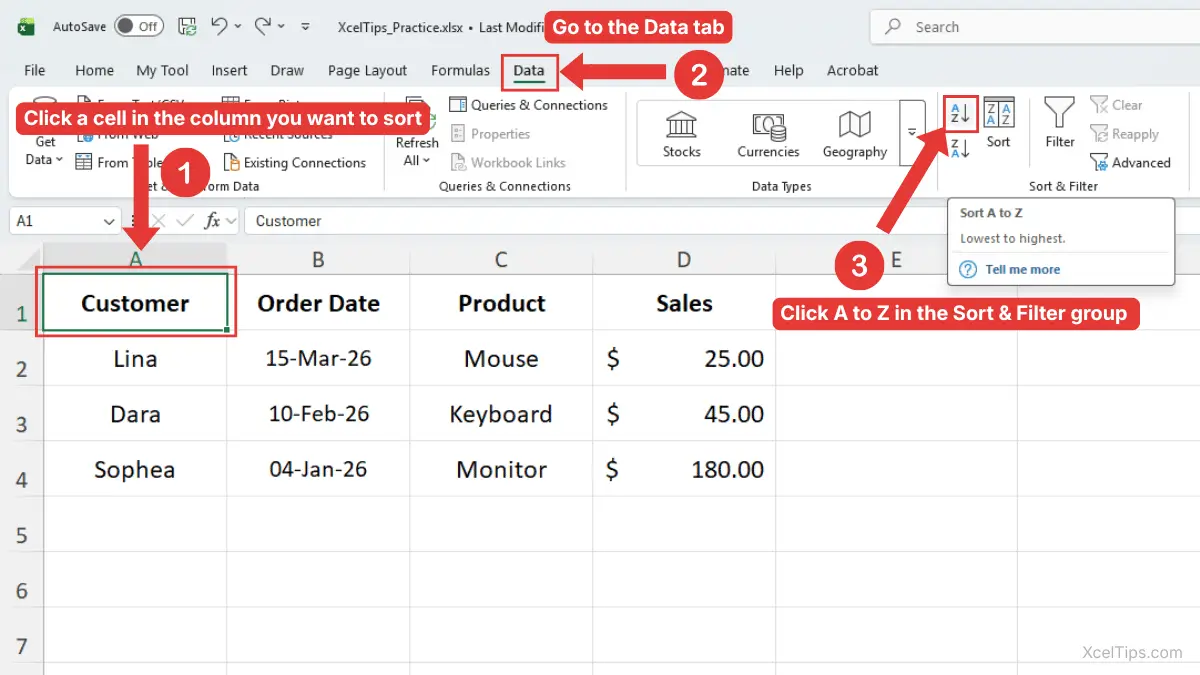The height and width of the screenshot is (675, 1200).
Task: Click the Properties button in the ribbon
Action: [x=489, y=134]
